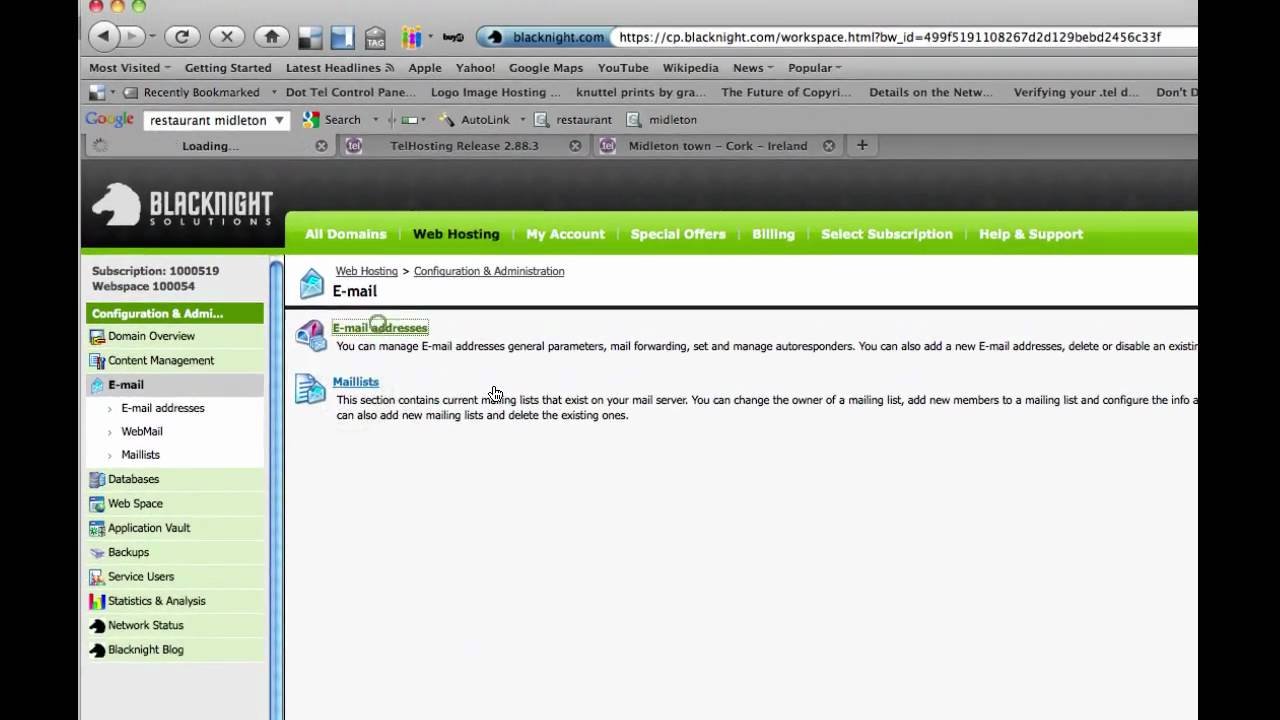1280x720 pixels.
Task: Click the Blacknight Blog horse icon
Action: (97, 649)
